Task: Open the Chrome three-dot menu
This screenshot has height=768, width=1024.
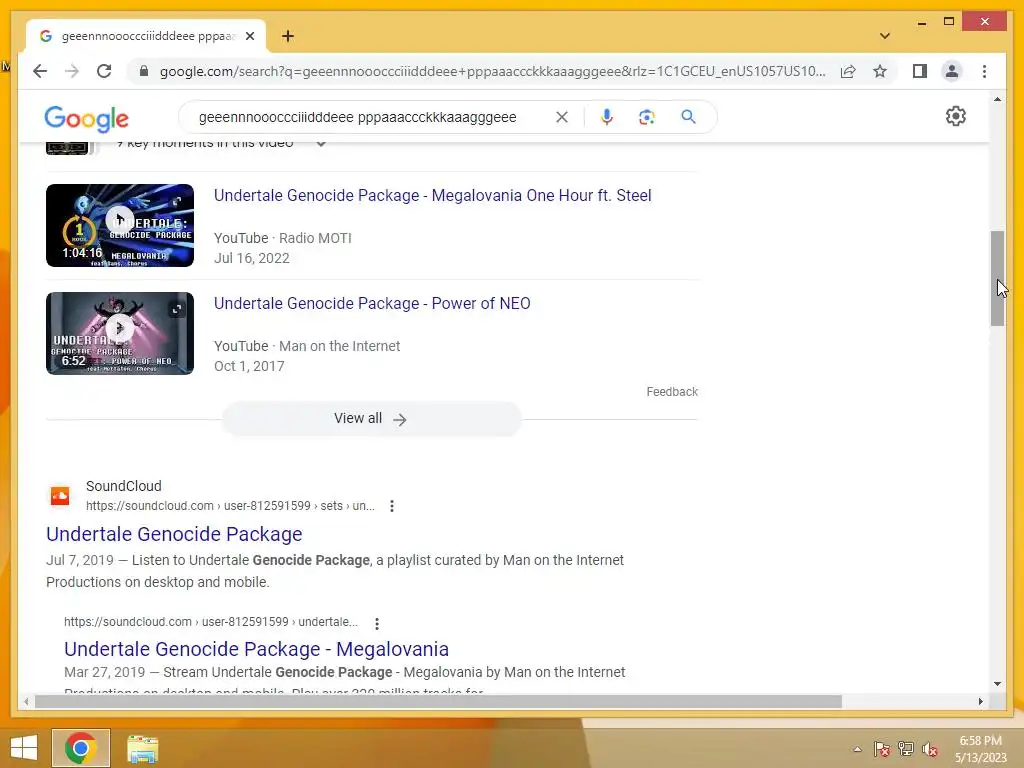Action: coord(984,71)
